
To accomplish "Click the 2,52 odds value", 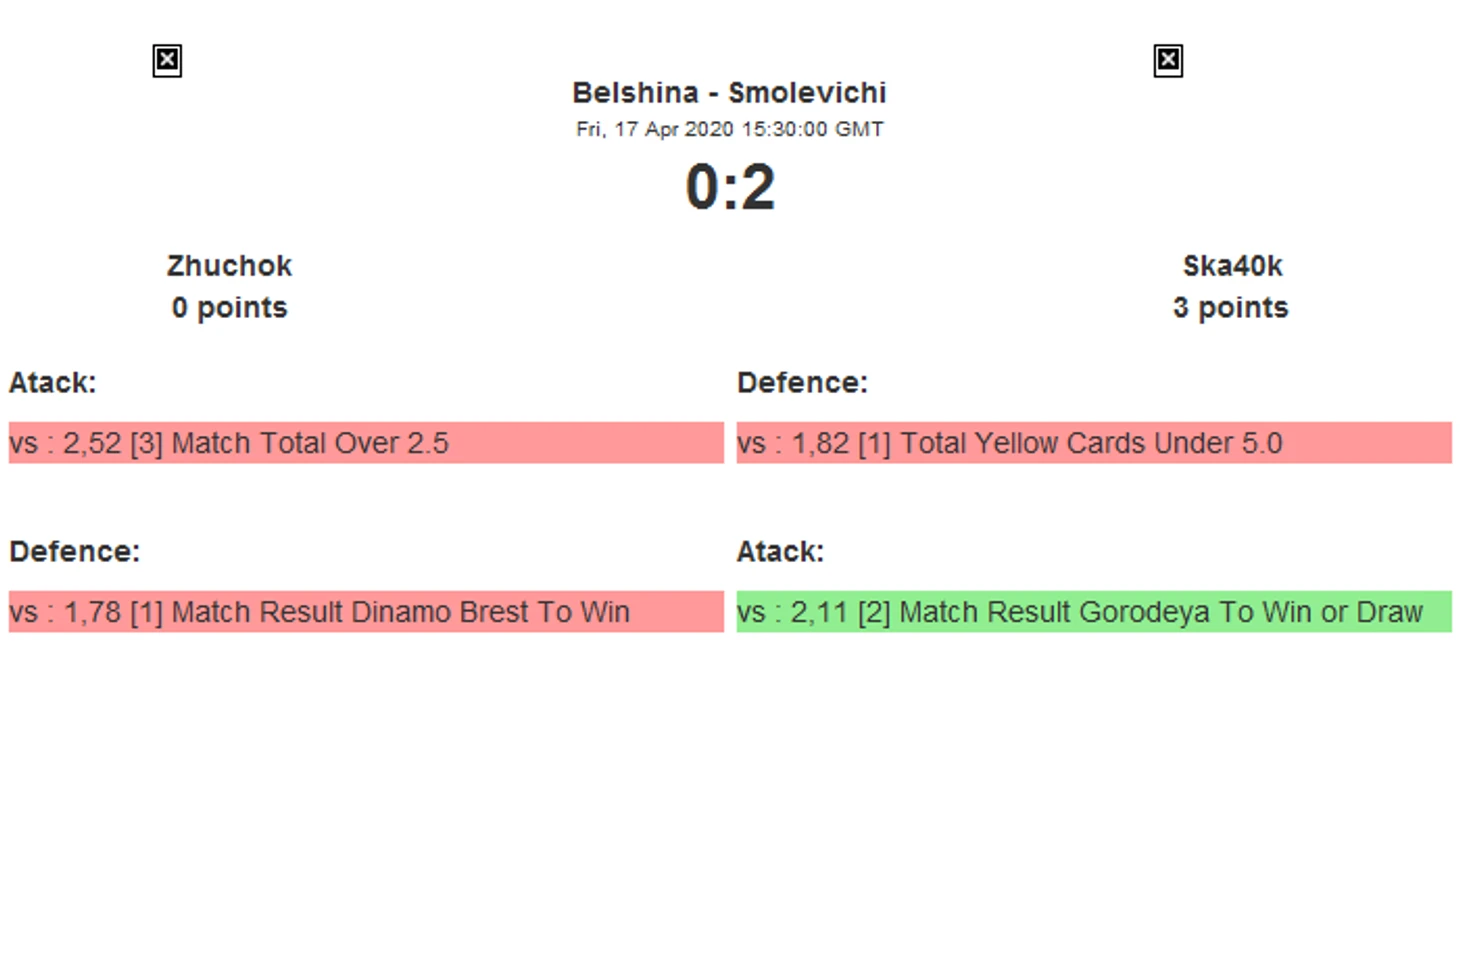I will [x=92, y=443].
